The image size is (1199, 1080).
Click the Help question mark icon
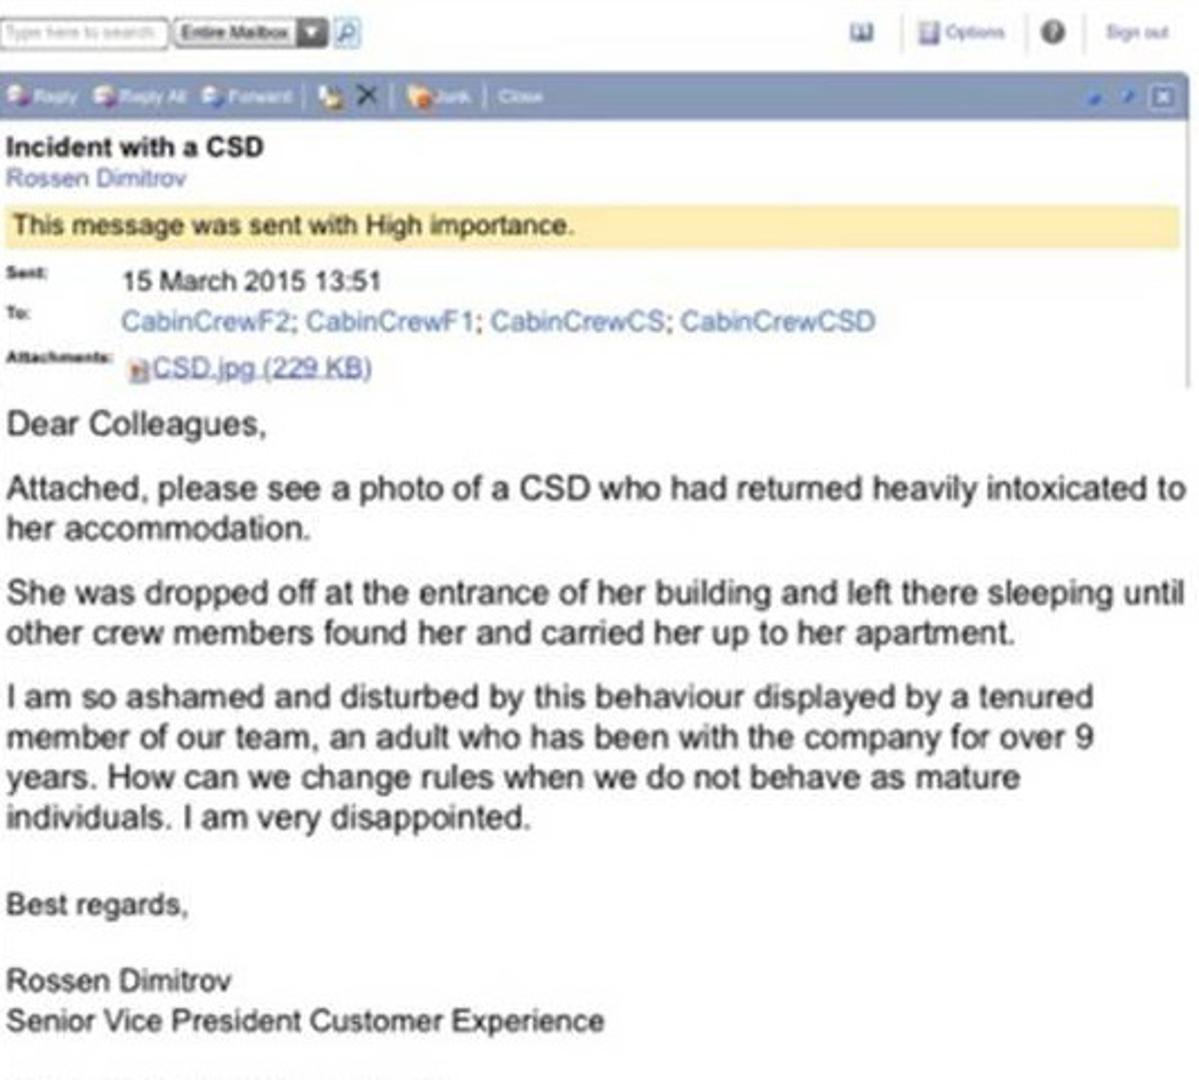(1053, 33)
